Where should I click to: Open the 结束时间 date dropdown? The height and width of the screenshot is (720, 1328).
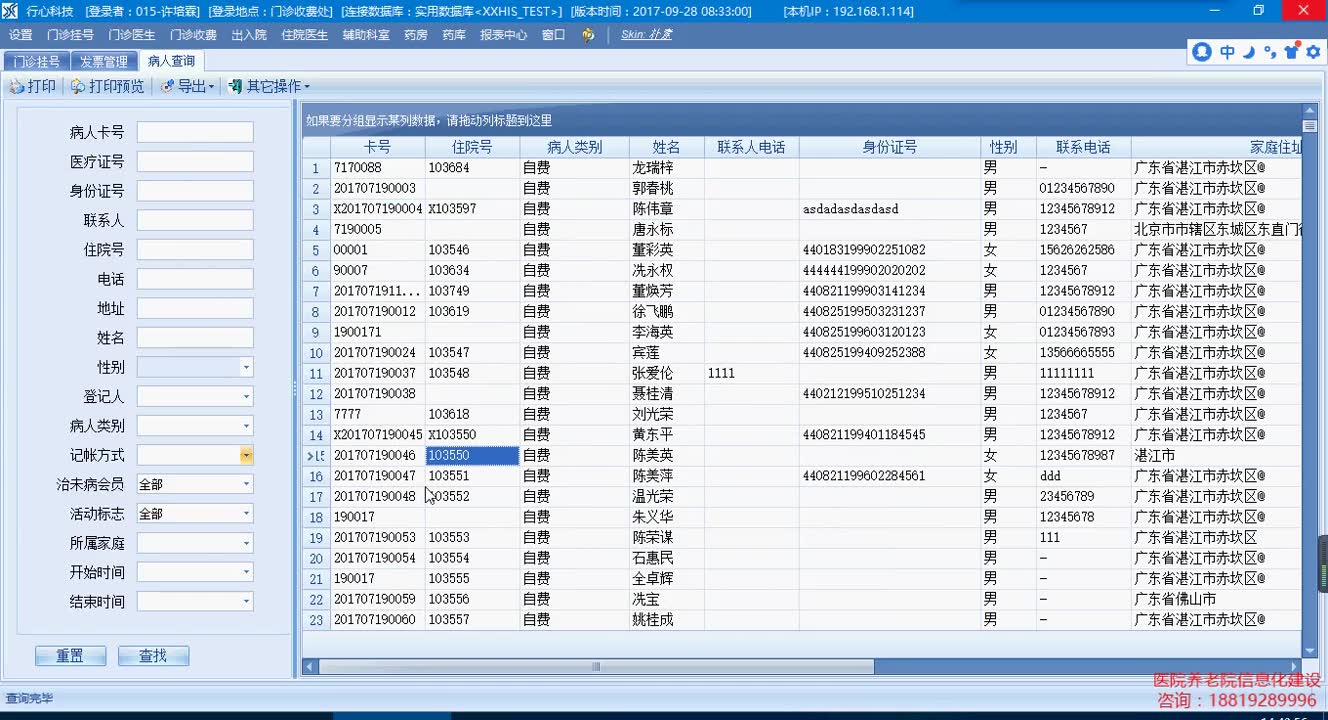click(x=246, y=602)
